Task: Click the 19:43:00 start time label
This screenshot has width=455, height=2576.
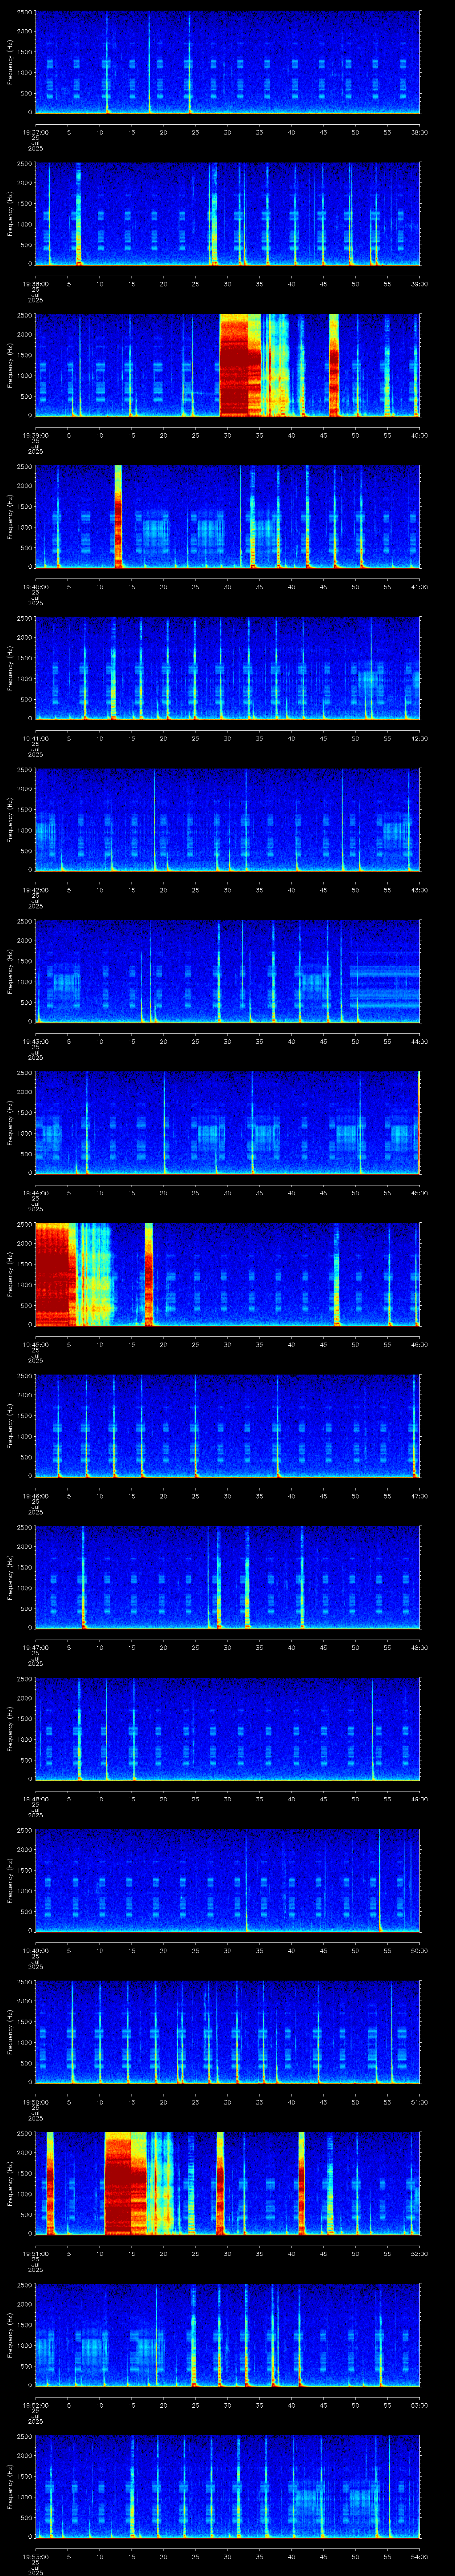Action: point(35,1041)
